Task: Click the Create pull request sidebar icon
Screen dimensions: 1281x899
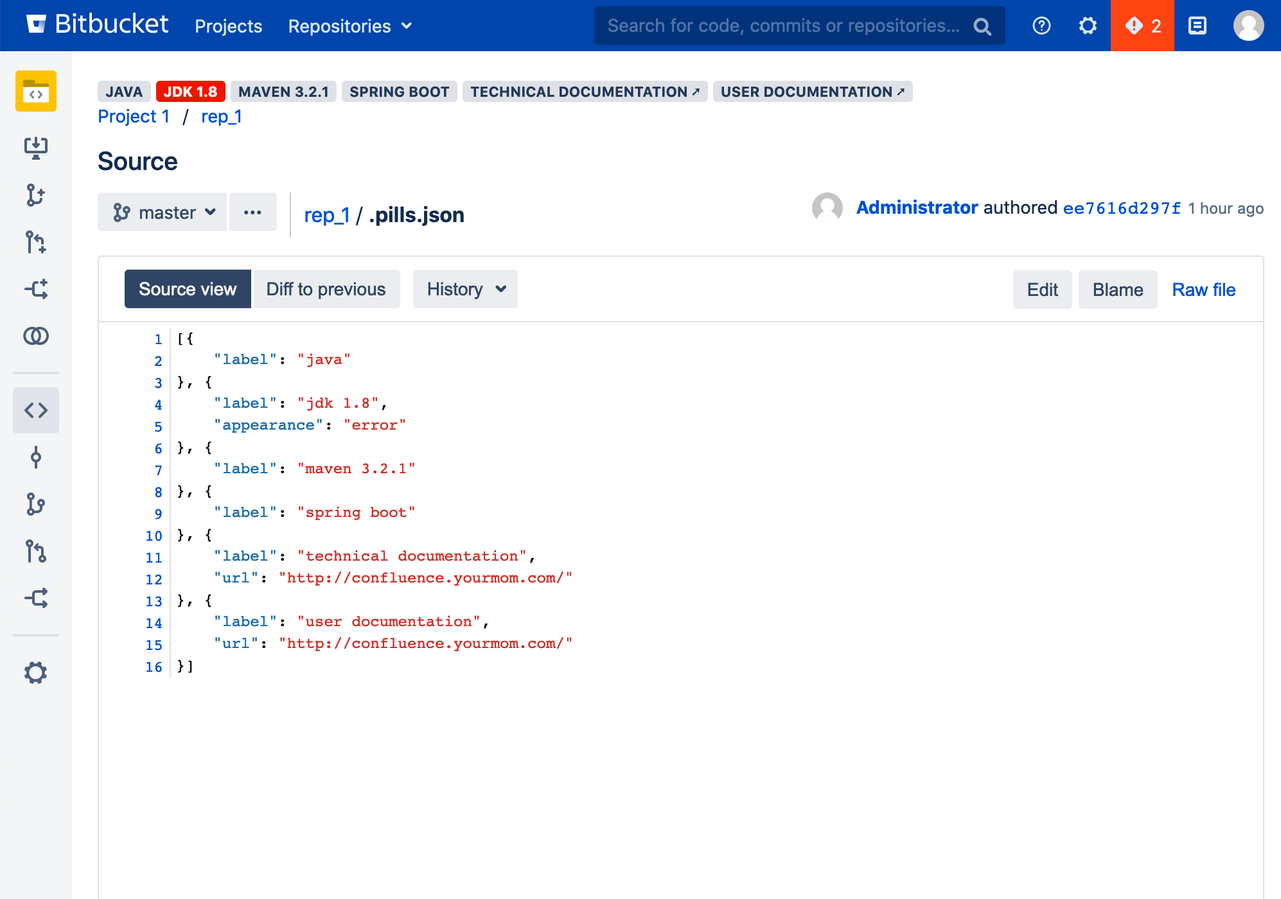Action: coord(36,242)
